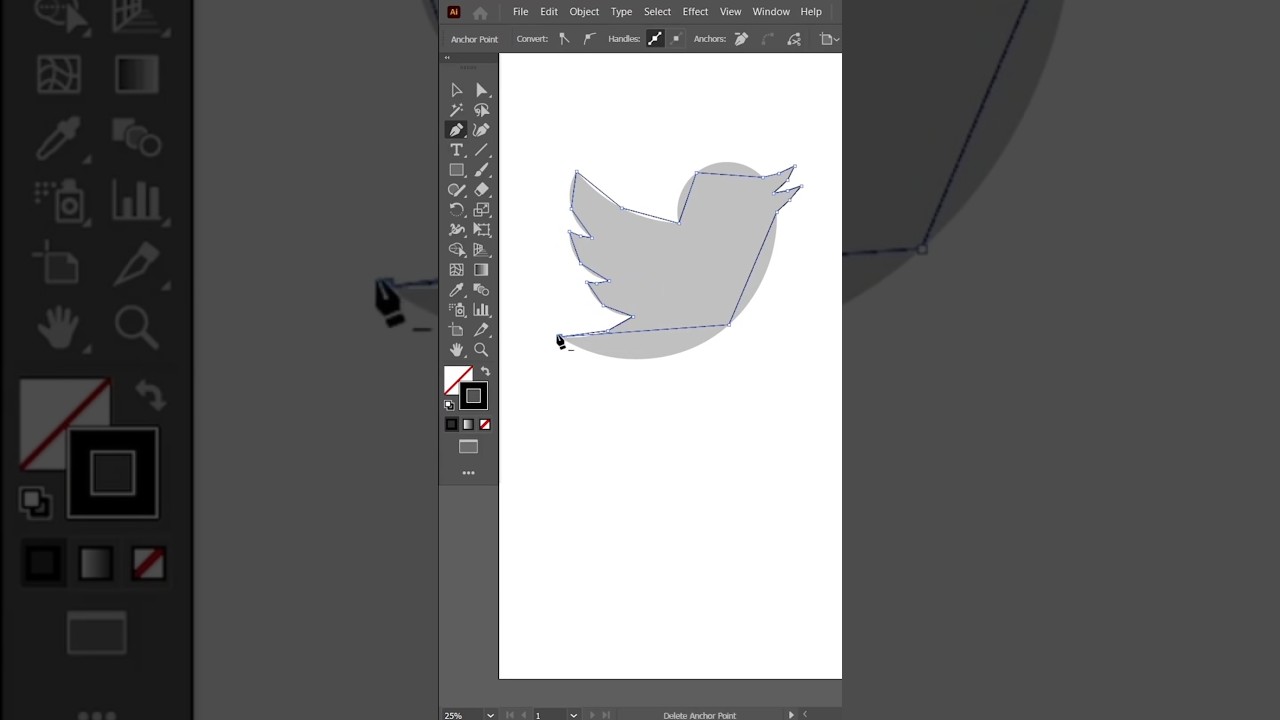The height and width of the screenshot is (720, 1280).
Task: Choose the Eraser tool
Action: point(481,190)
